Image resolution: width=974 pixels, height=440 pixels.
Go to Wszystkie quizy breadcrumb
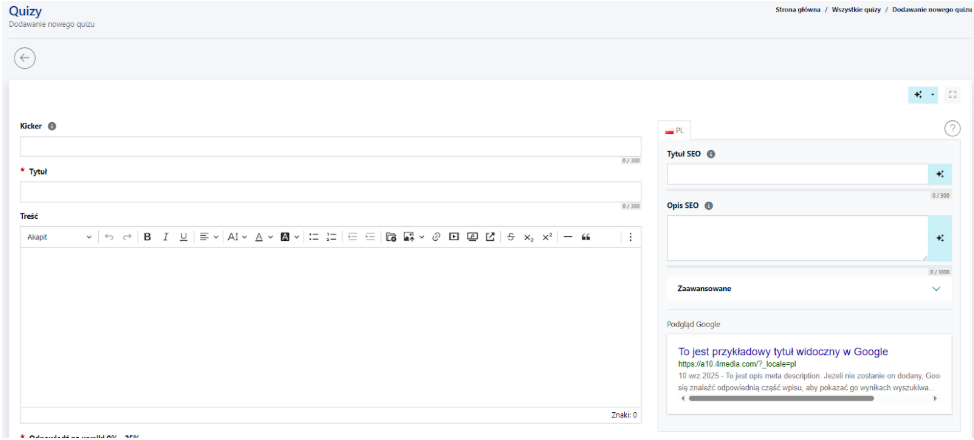[855, 9]
